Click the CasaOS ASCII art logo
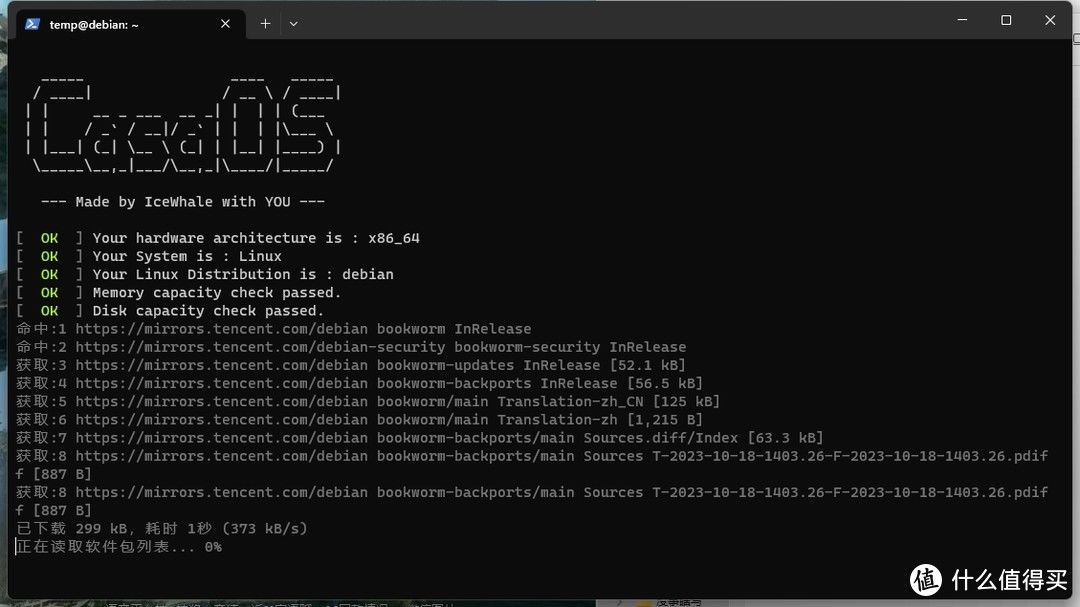The height and width of the screenshot is (607, 1080). 183,125
